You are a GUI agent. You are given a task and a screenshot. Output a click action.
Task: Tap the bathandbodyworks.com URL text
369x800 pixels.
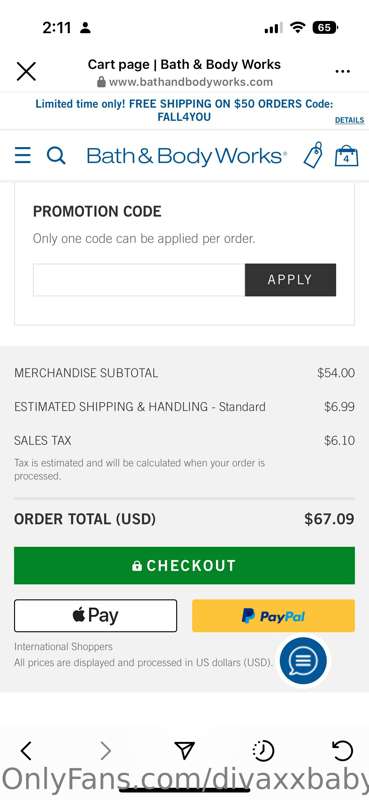190,82
